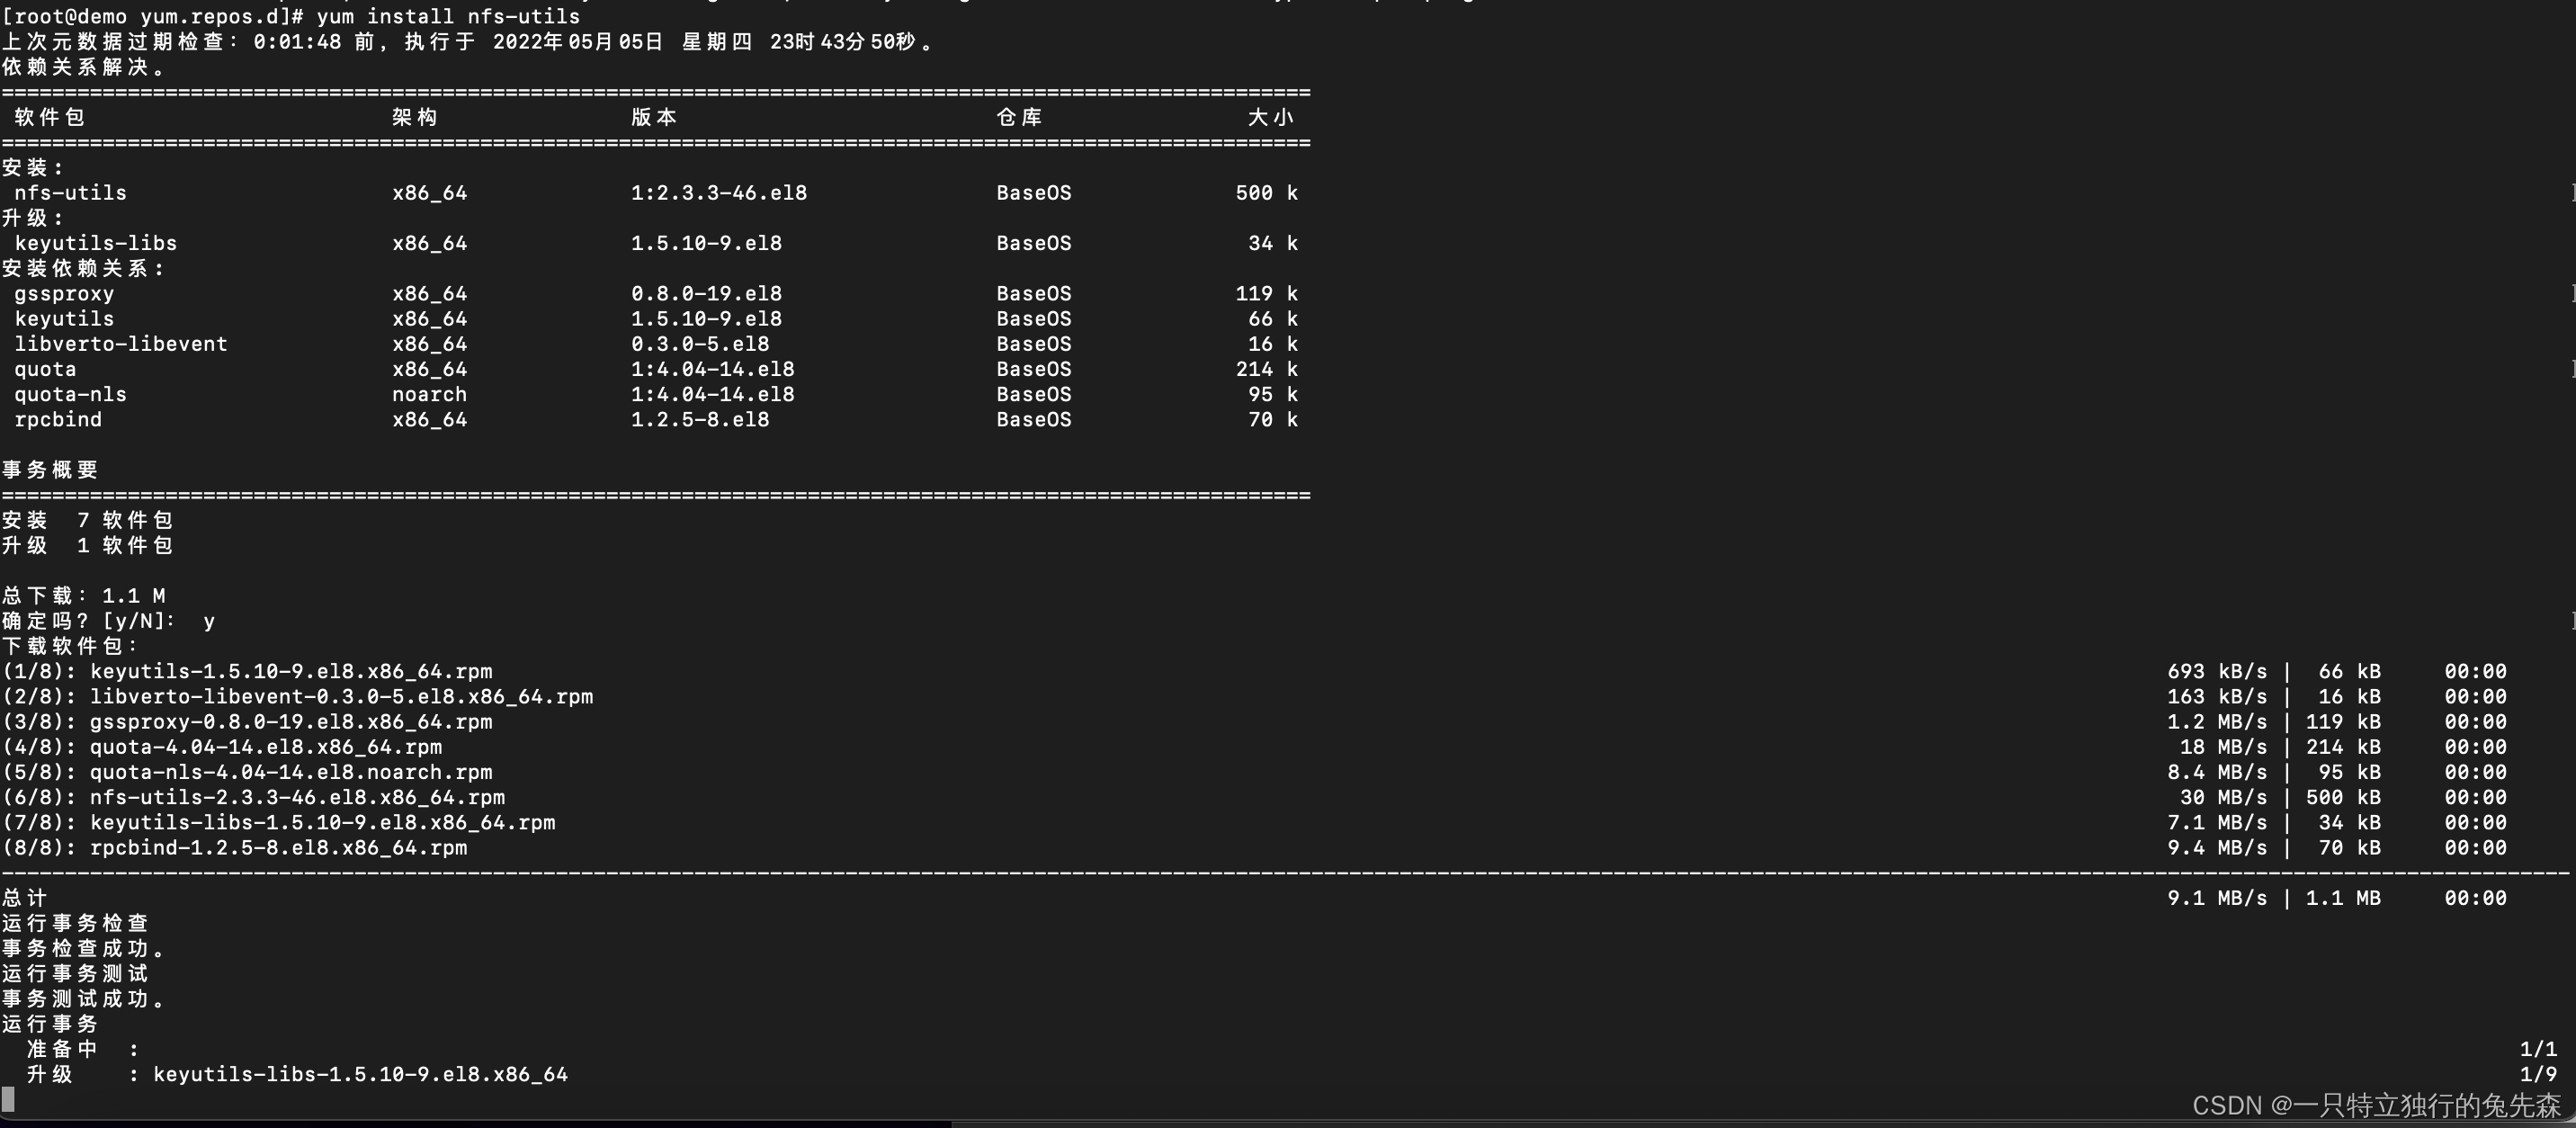Click the 'y' answer at confirm prompt
This screenshot has height=1128, width=2576.
click(209, 621)
